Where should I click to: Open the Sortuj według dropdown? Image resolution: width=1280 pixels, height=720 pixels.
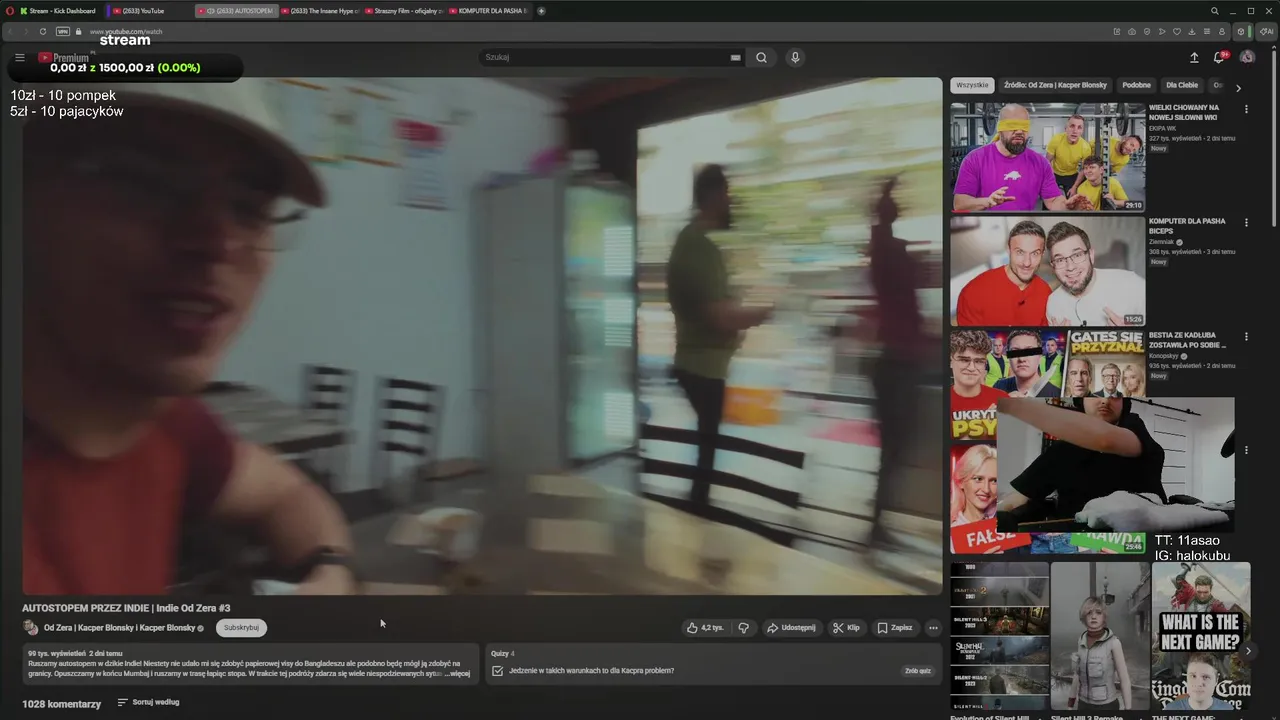(x=148, y=703)
